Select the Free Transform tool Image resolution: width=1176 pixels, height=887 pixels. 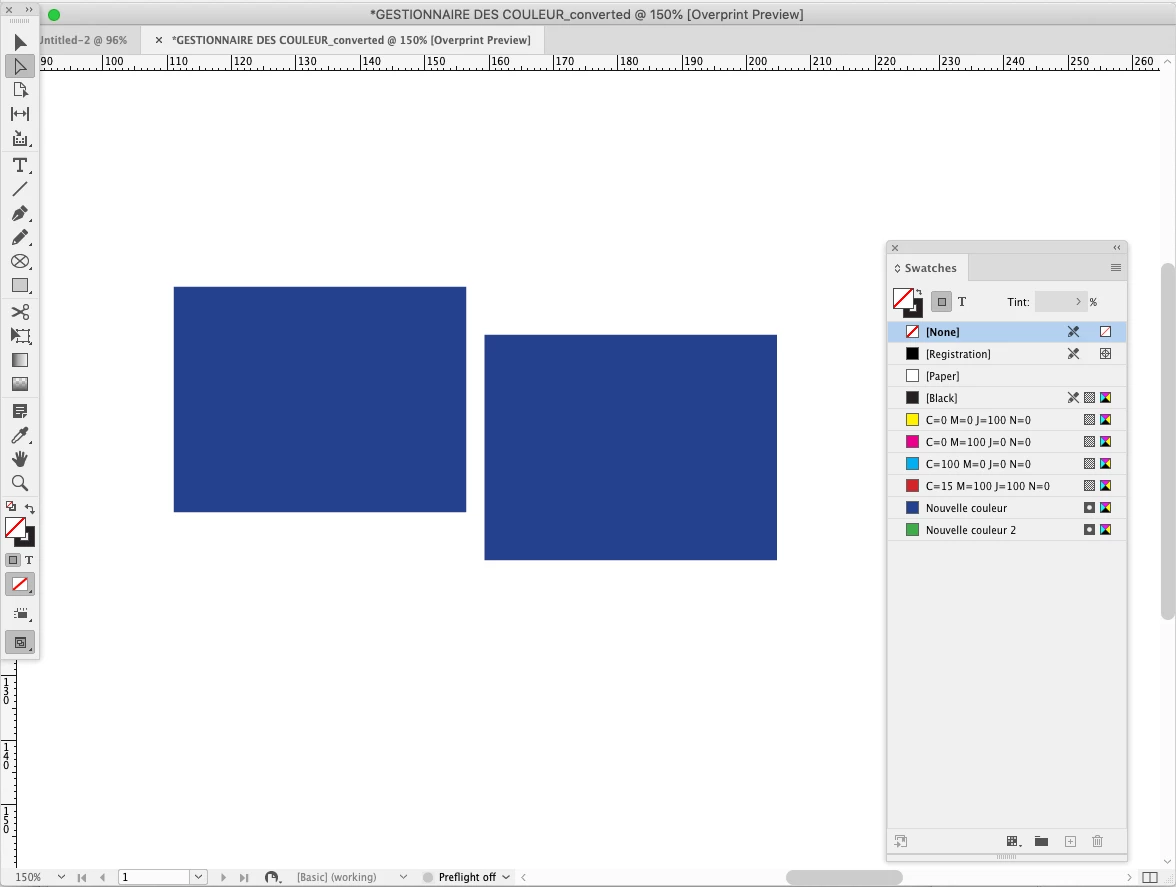(x=20, y=336)
